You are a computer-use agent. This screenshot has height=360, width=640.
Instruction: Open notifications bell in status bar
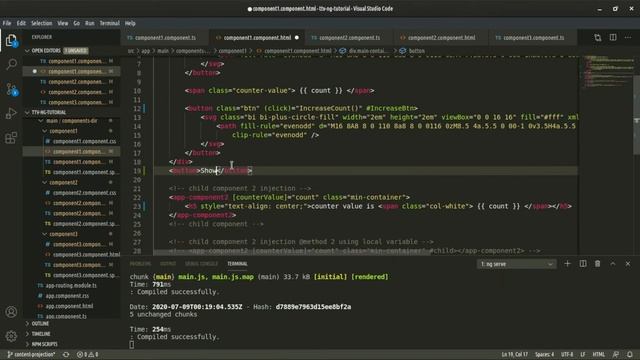pos(630,354)
